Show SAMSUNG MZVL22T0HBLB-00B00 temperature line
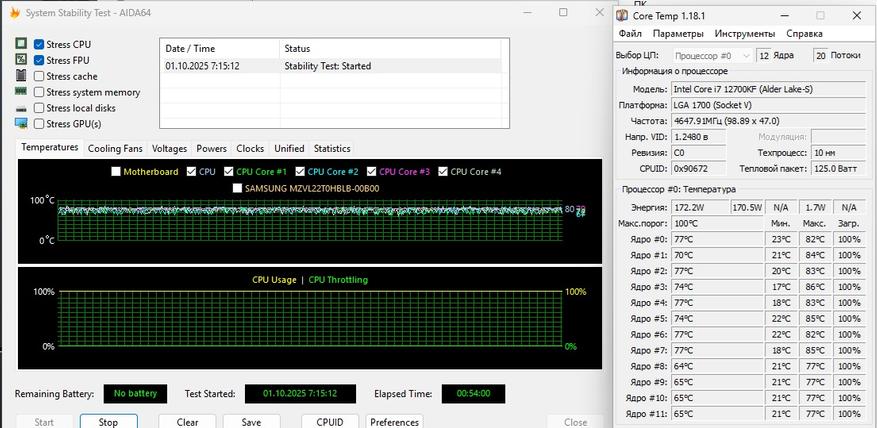877x428 pixels. click(x=237, y=189)
